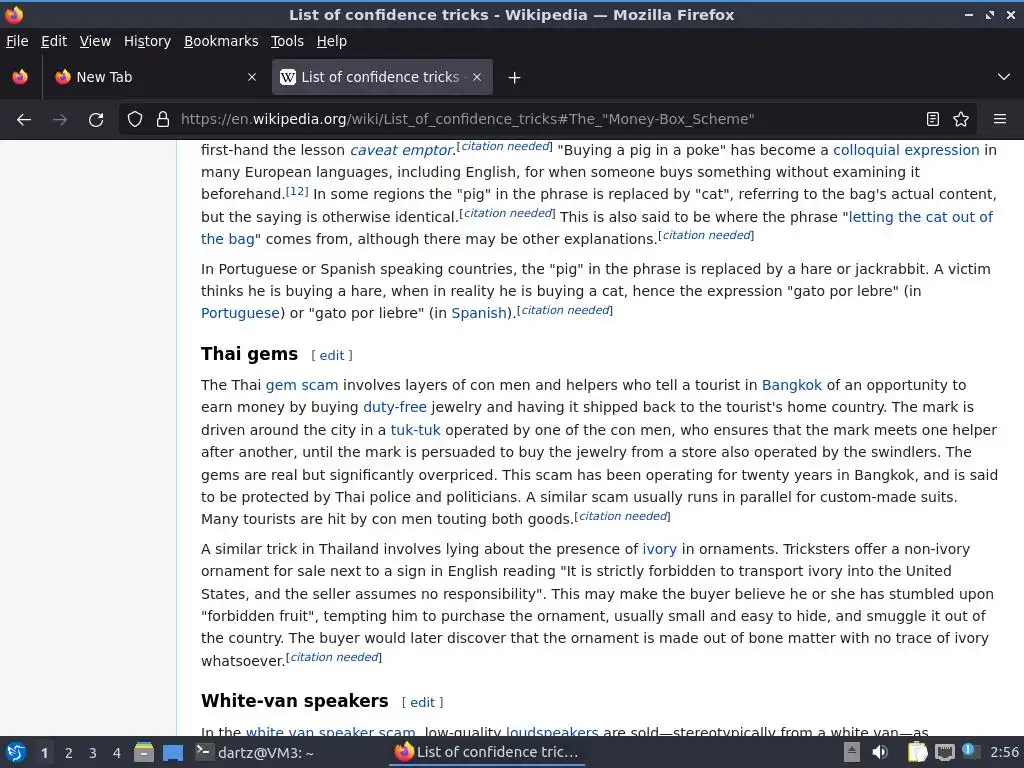Screen dimensions: 1024x768
Task: Open citation needed after 'both goods'
Action: tap(623, 516)
